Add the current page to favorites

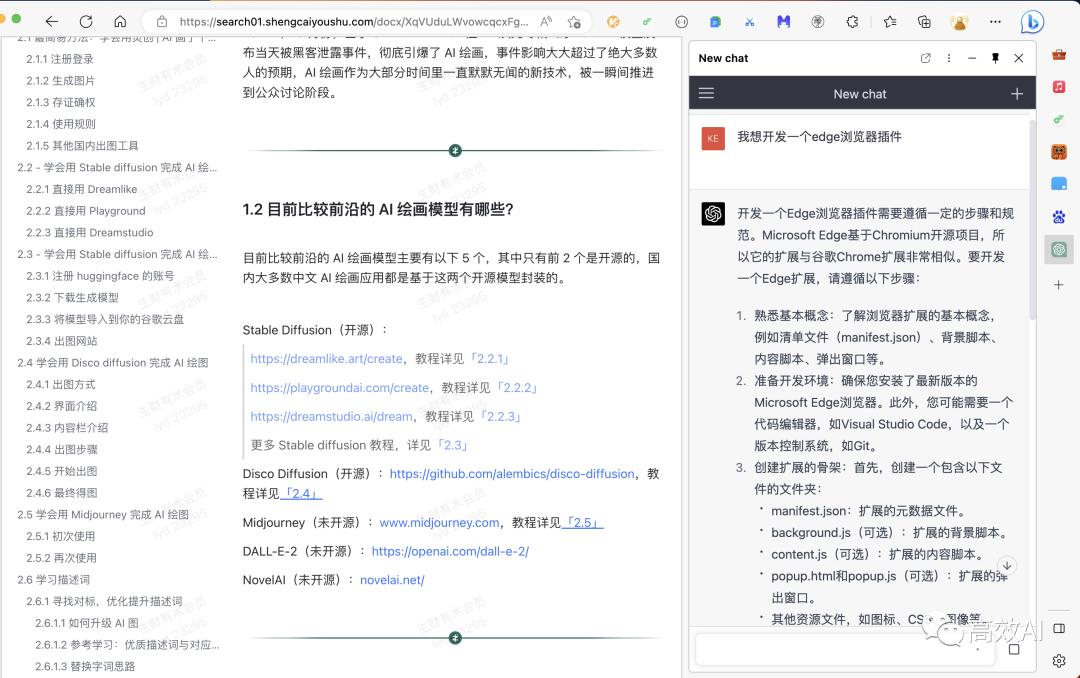click(x=889, y=22)
